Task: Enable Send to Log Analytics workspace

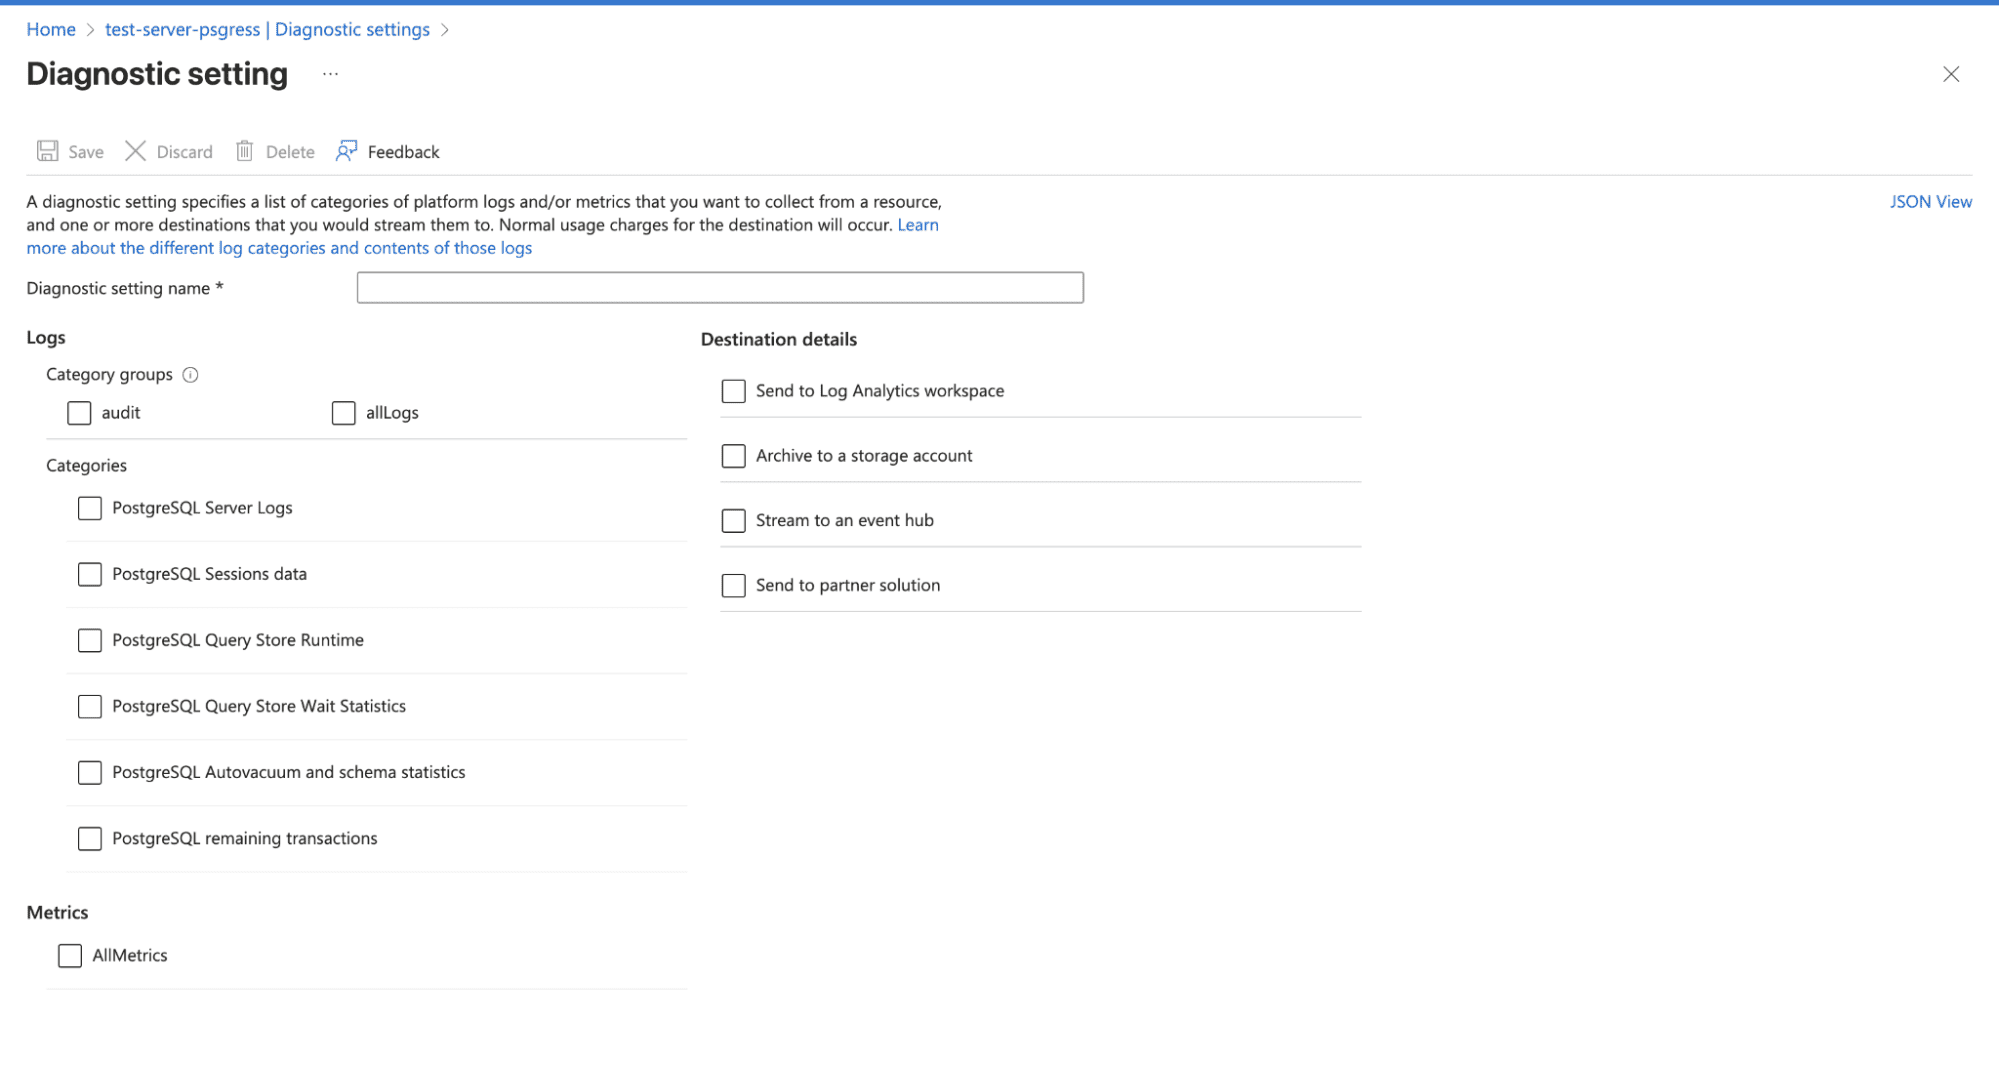Action: point(733,391)
